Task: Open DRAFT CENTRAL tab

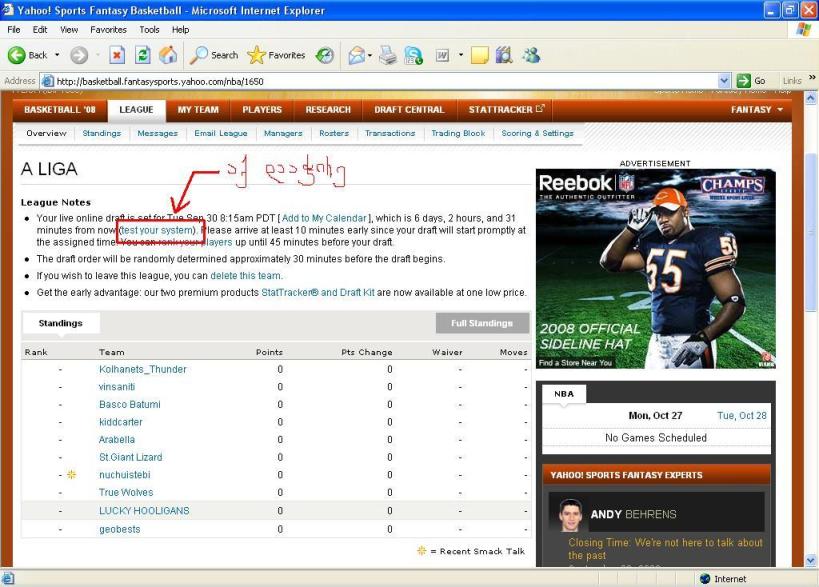Action: (409, 110)
